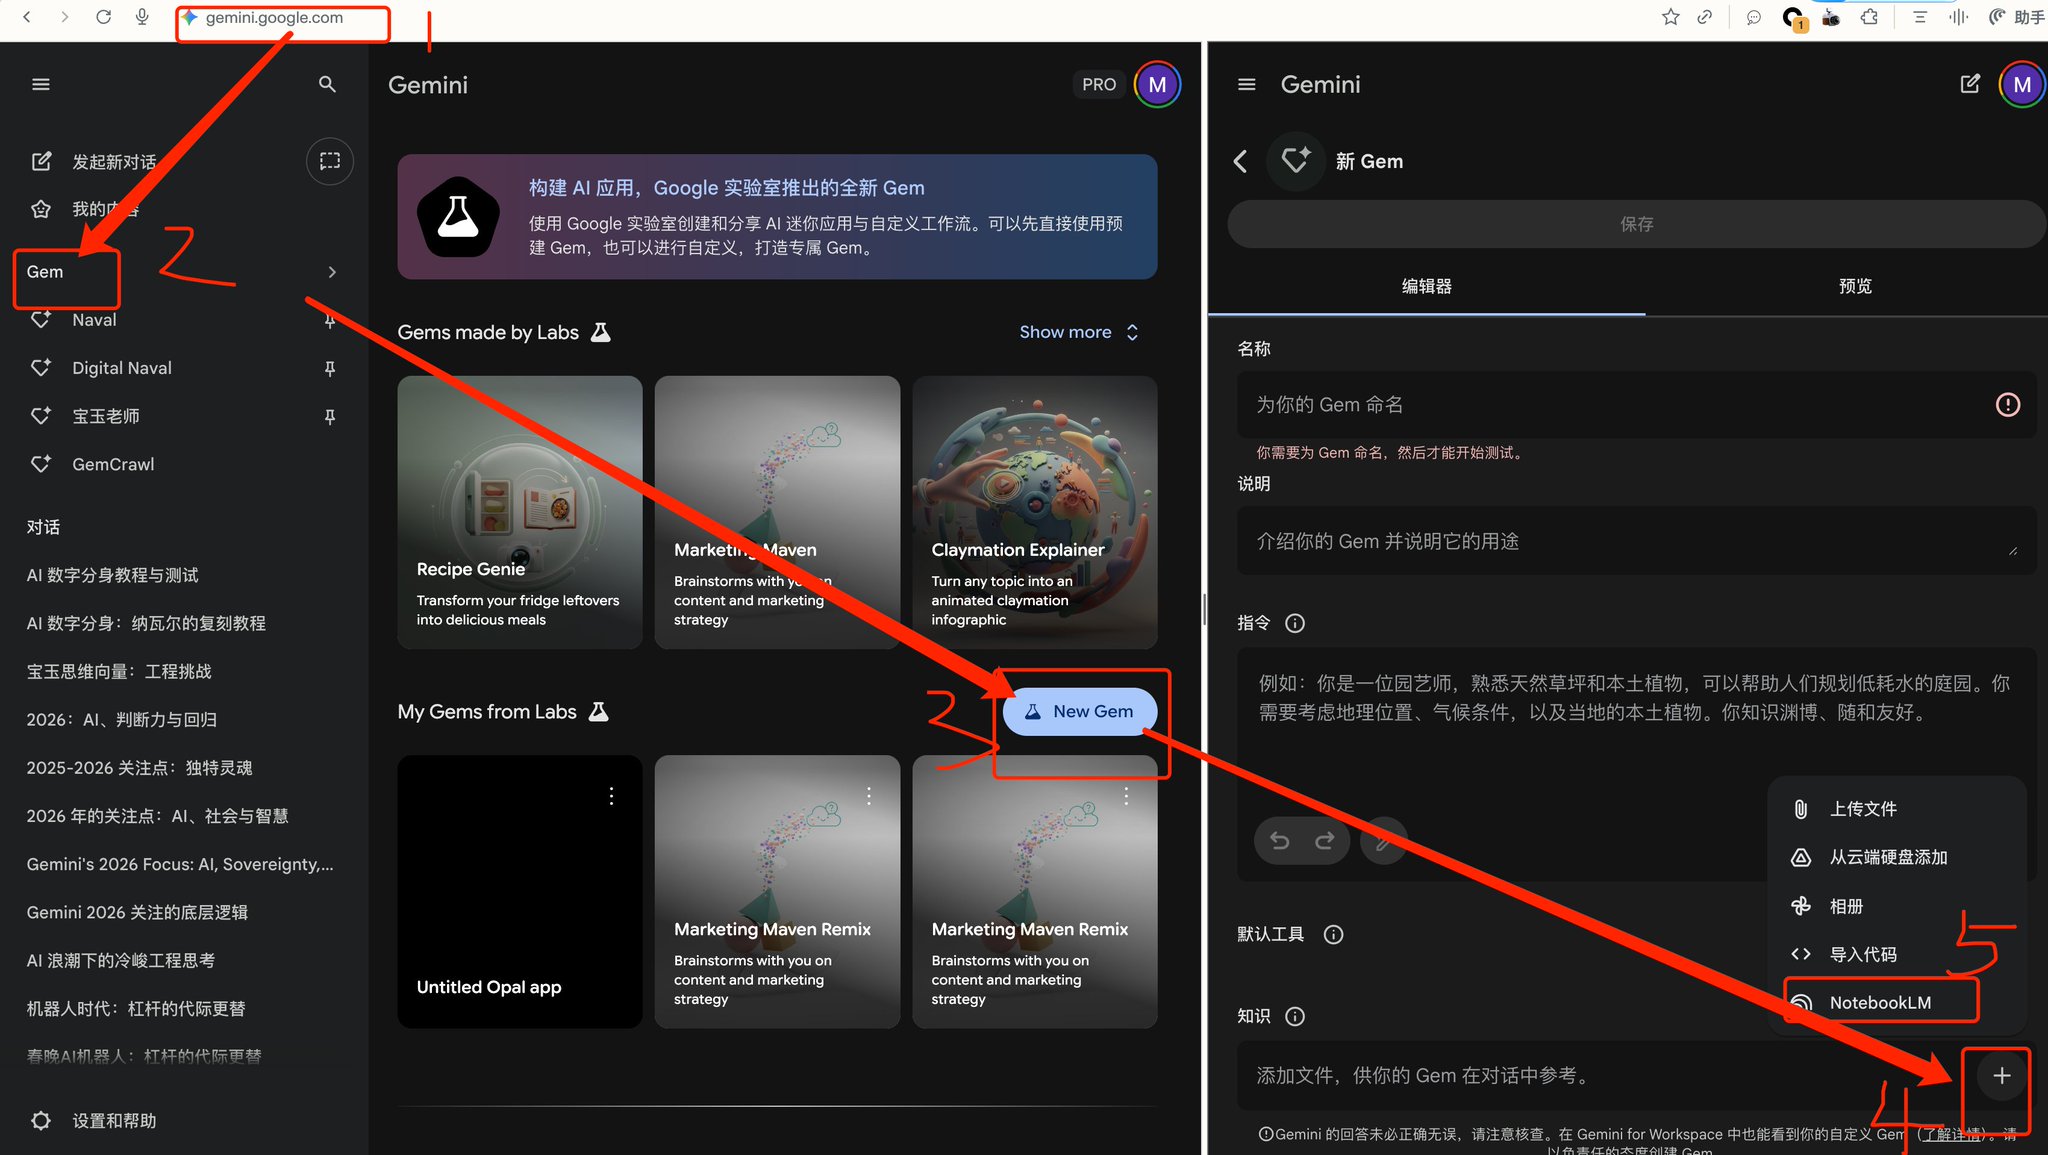The image size is (2048, 1155).
Task: Open conversation 机器人时代：杠杆的代际更替
Action: point(136,1008)
